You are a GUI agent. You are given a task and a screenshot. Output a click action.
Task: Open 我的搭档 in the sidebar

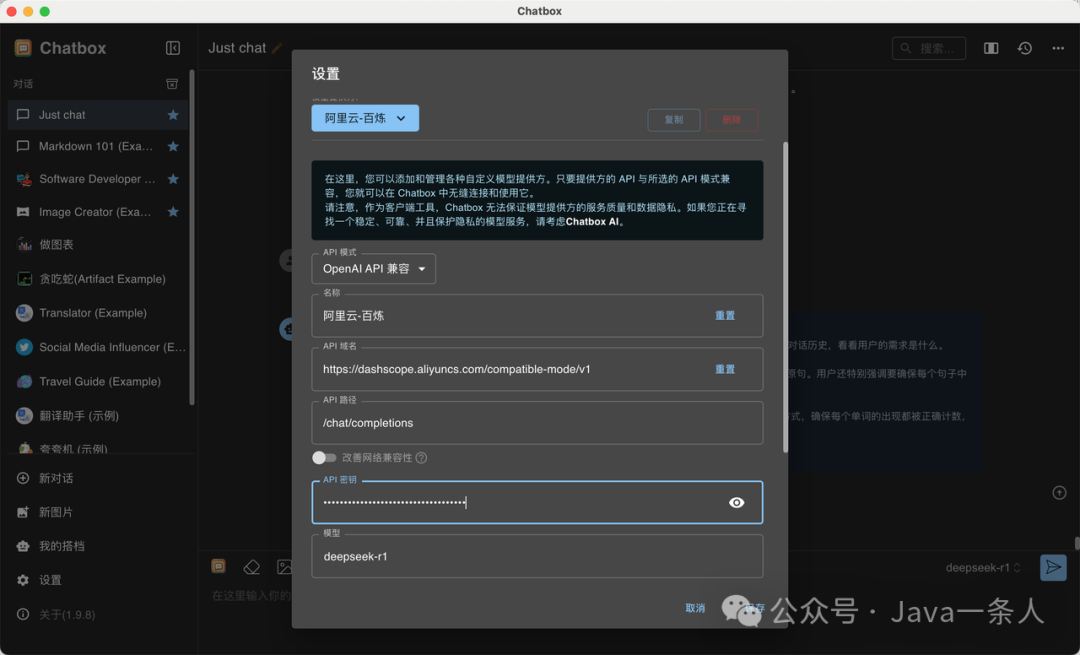97,546
